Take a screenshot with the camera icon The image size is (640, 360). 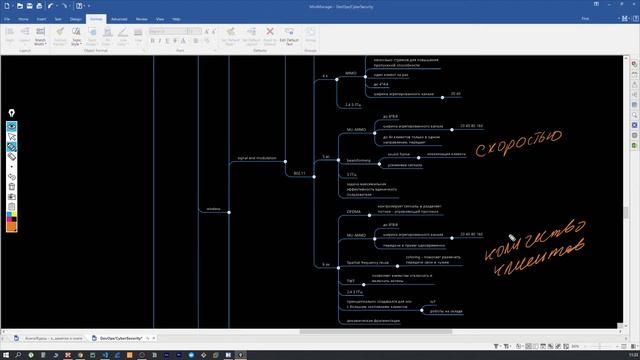pyautogui.click(x=11, y=197)
